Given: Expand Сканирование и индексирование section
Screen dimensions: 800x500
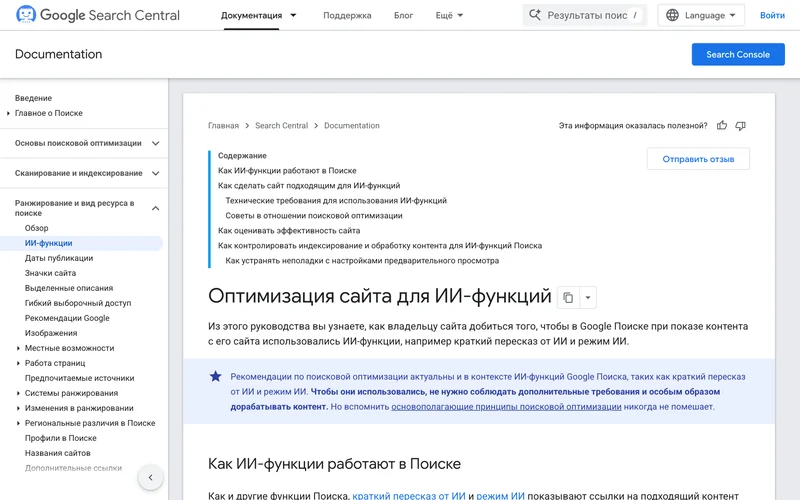Looking at the screenshot, I should [156, 173].
